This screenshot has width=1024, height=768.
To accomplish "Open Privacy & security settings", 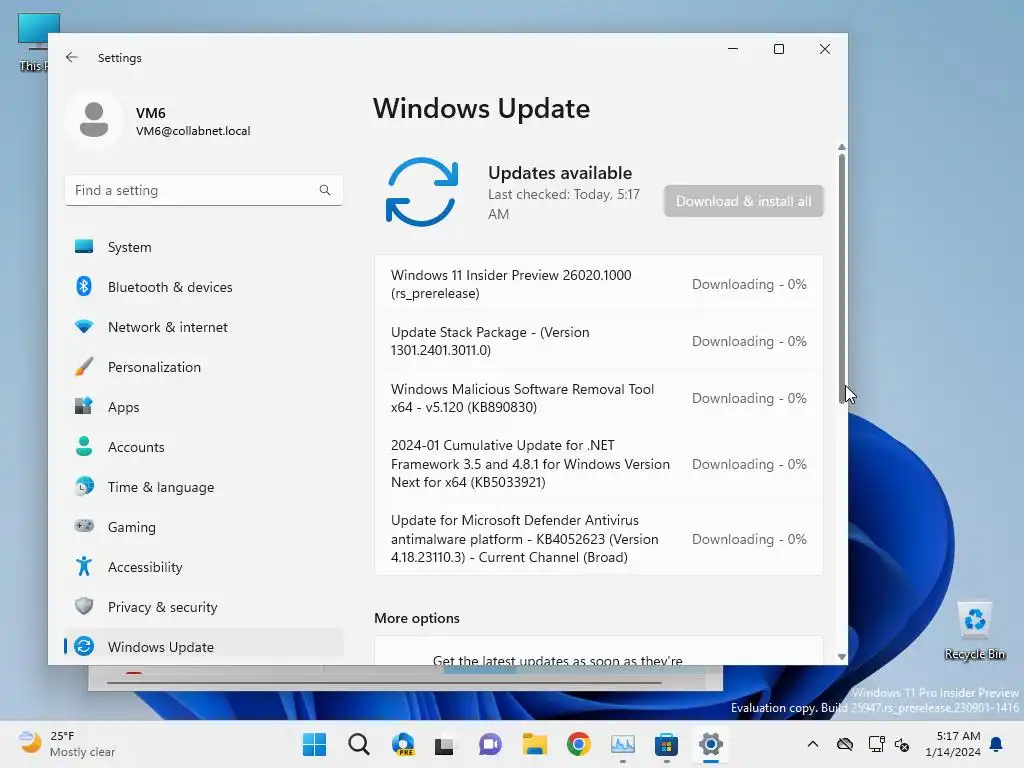I will (x=204, y=607).
